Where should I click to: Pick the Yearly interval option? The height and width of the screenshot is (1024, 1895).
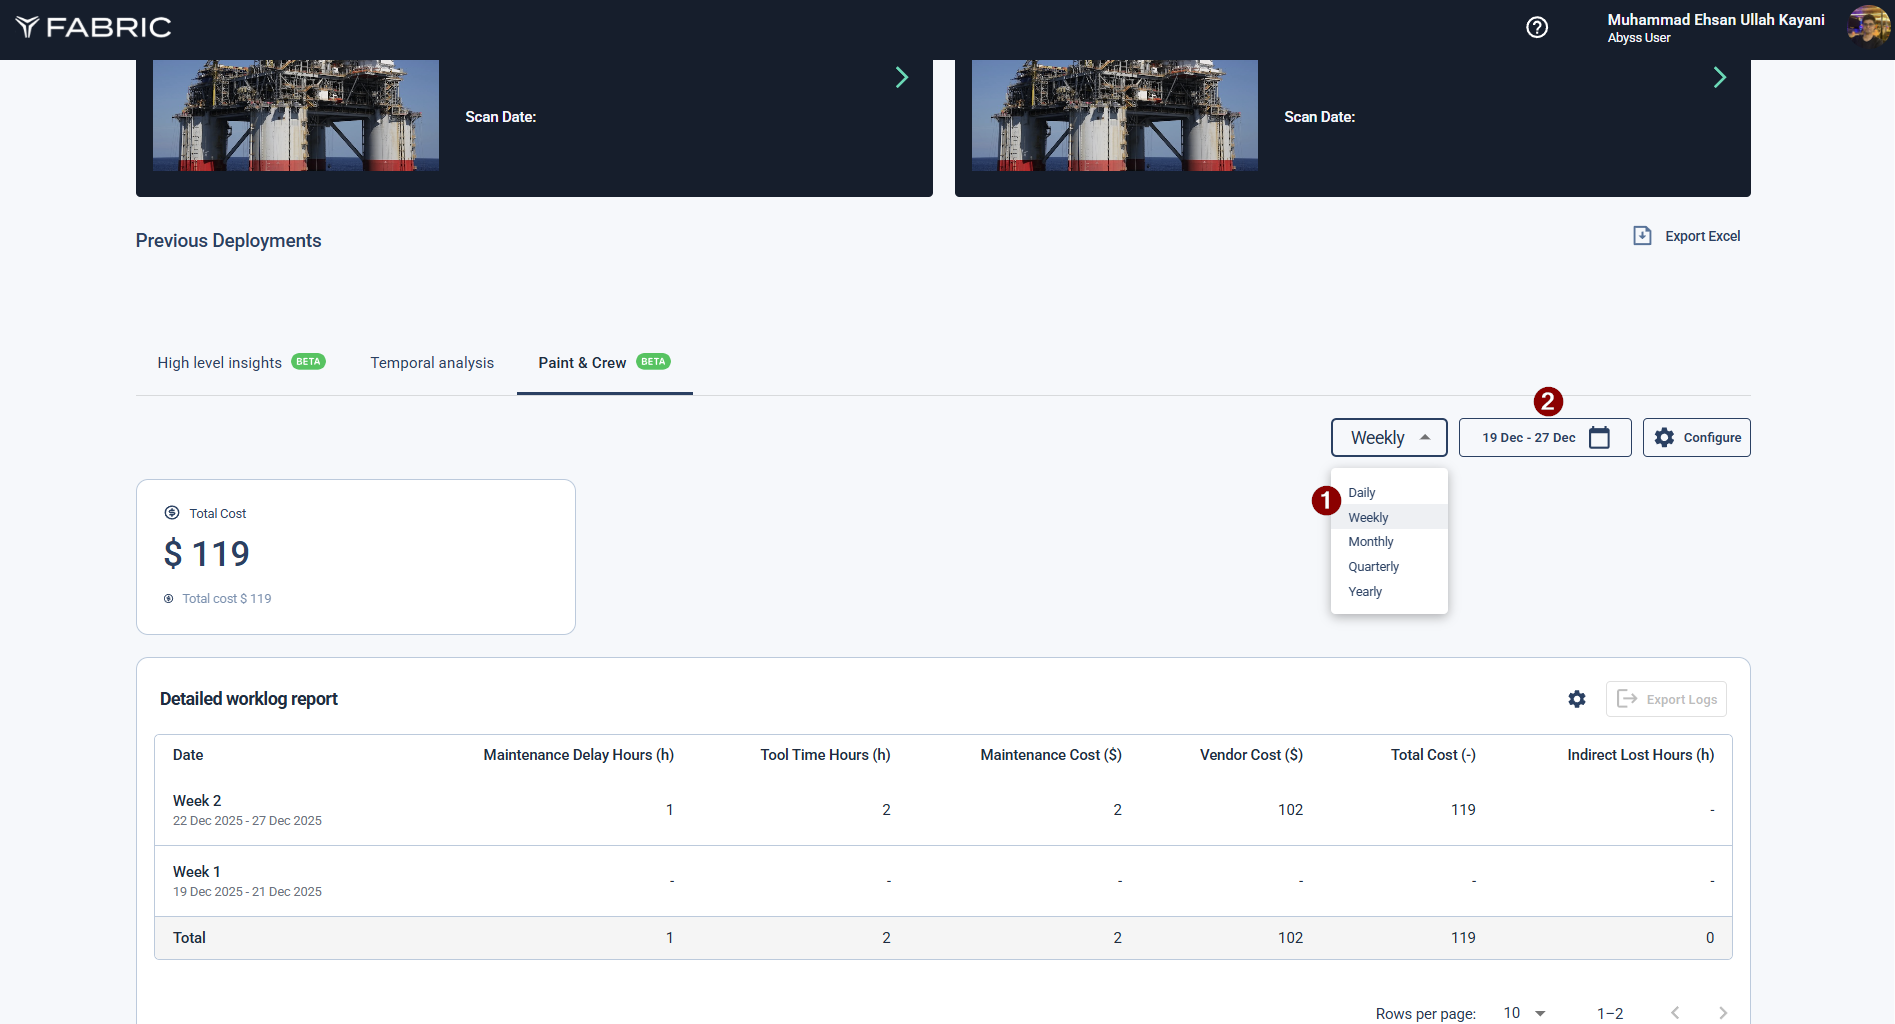pyautogui.click(x=1365, y=592)
